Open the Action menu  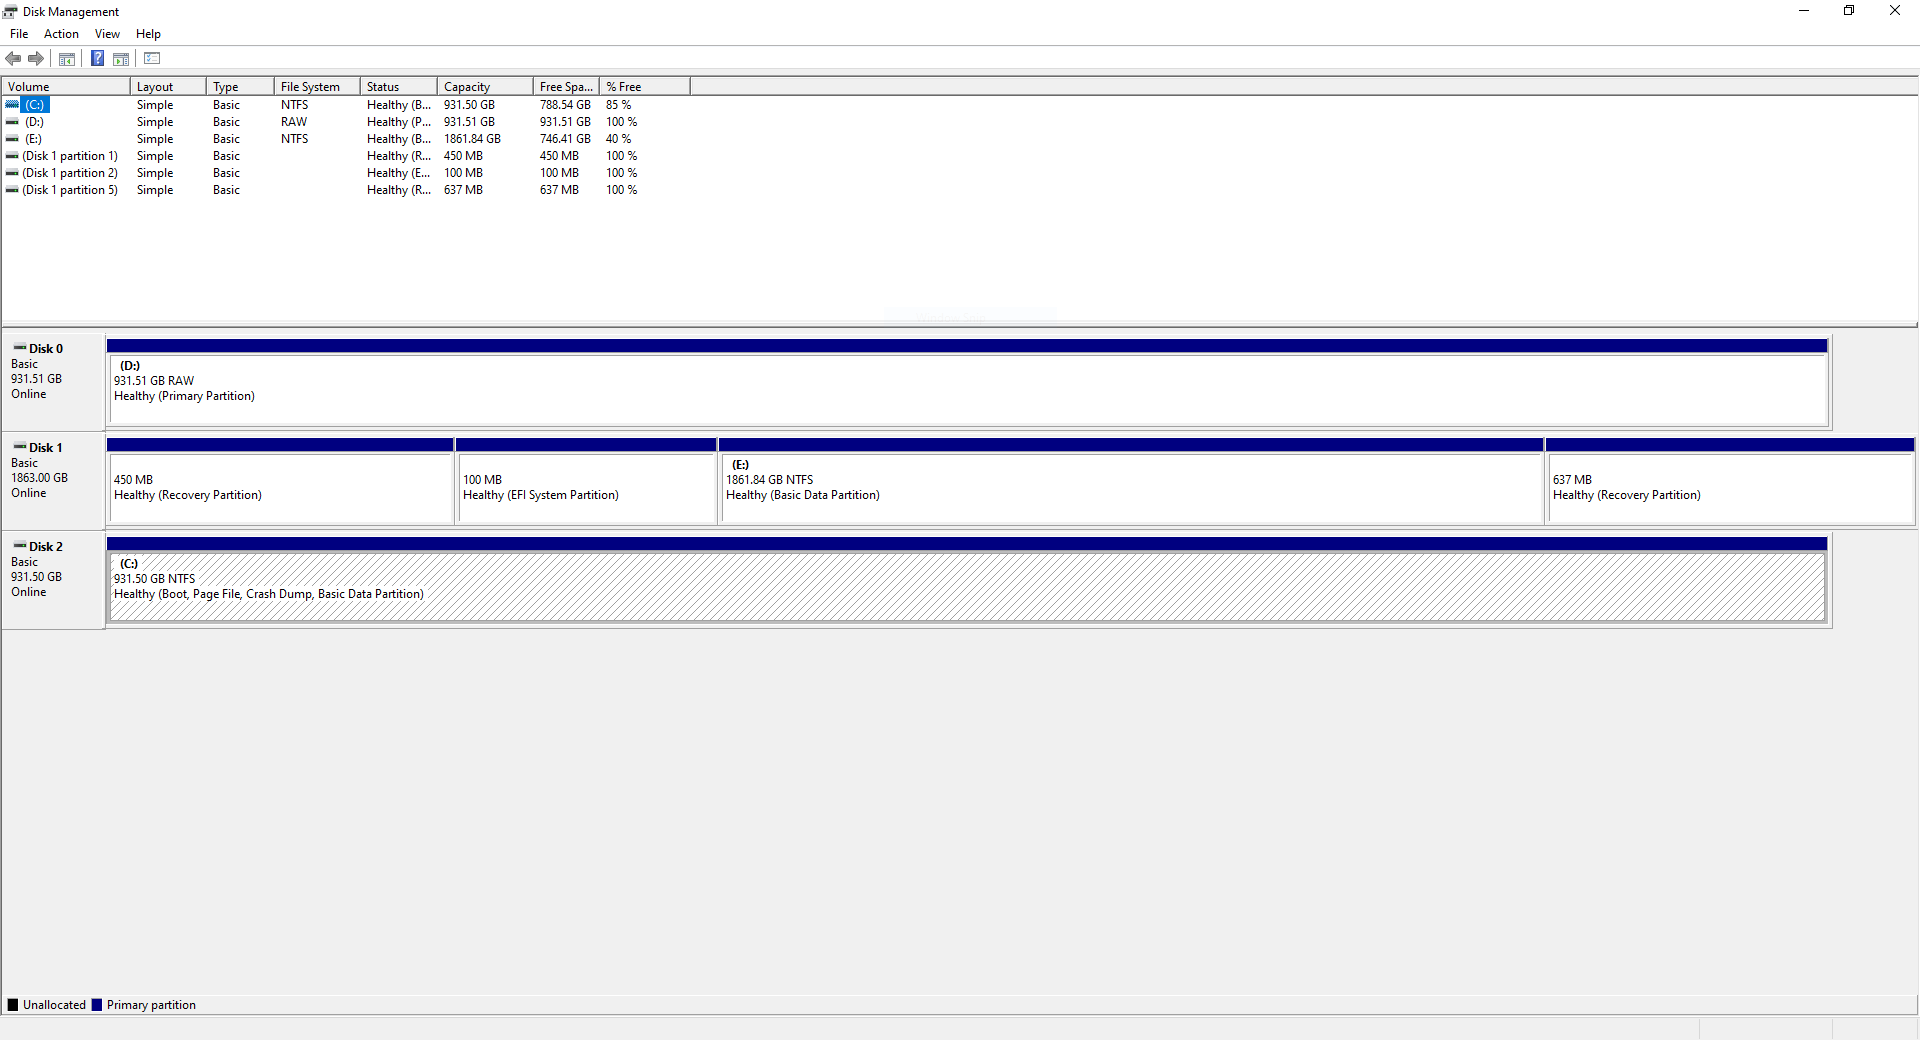coord(61,34)
